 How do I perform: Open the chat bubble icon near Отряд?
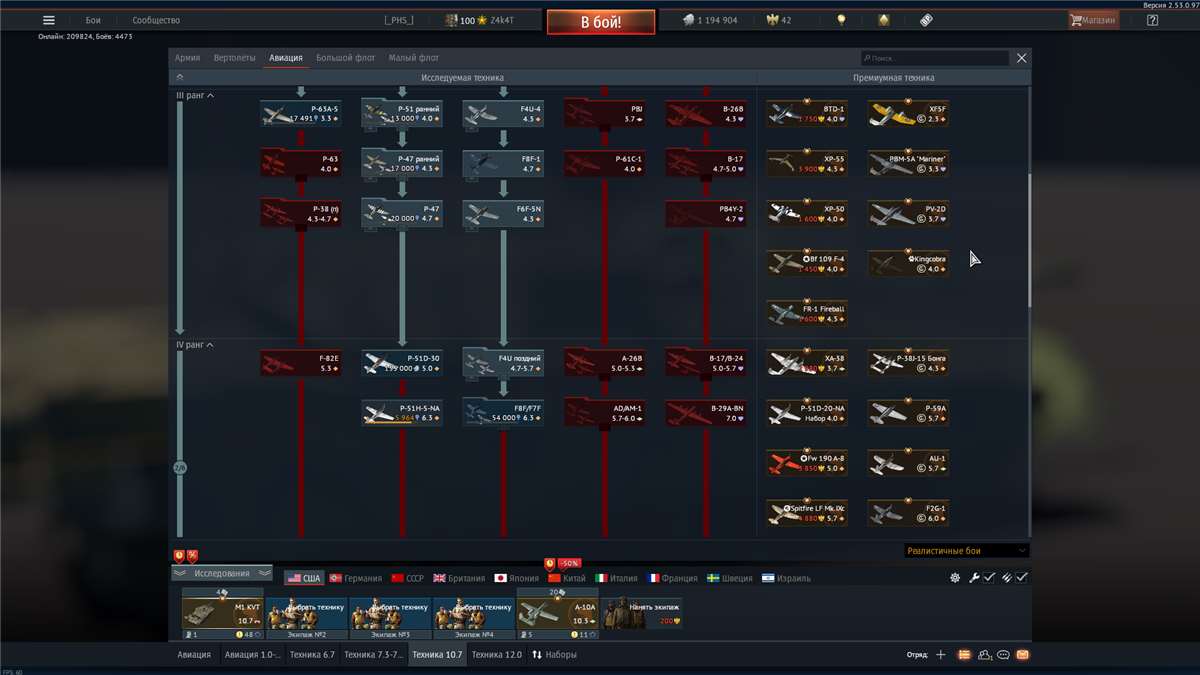1003,654
